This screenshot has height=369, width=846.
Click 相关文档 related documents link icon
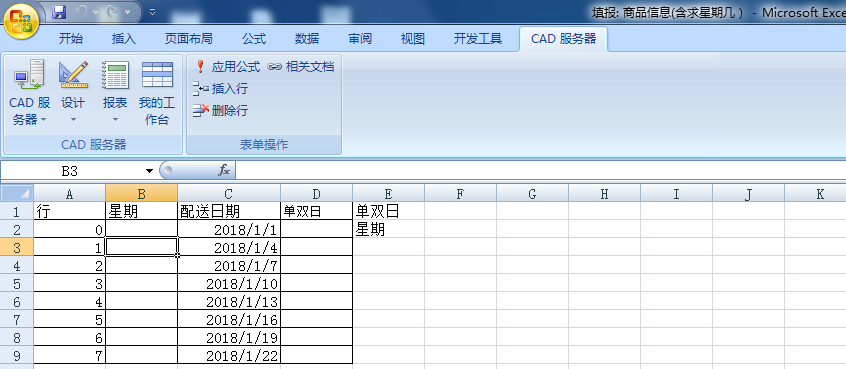coord(301,67)
